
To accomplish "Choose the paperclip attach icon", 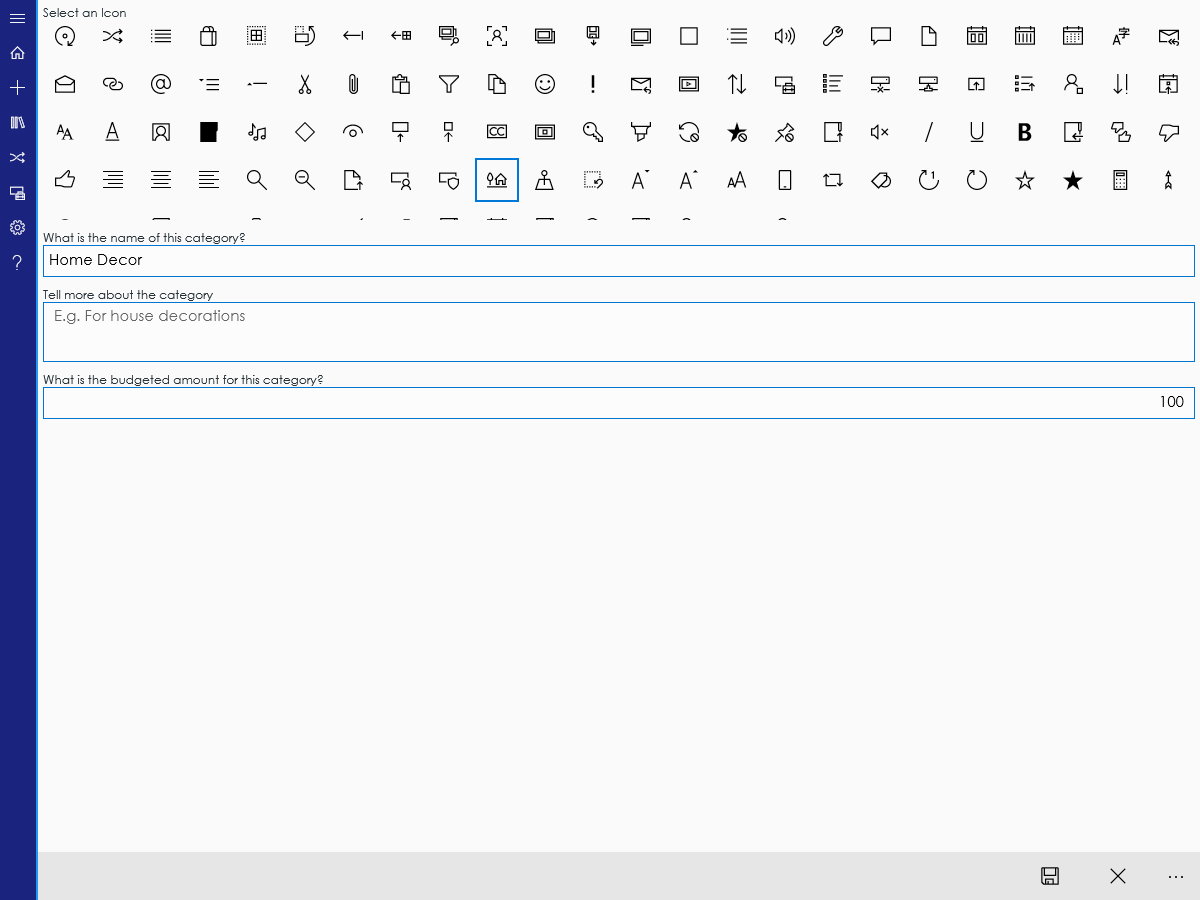I will 353,84.
